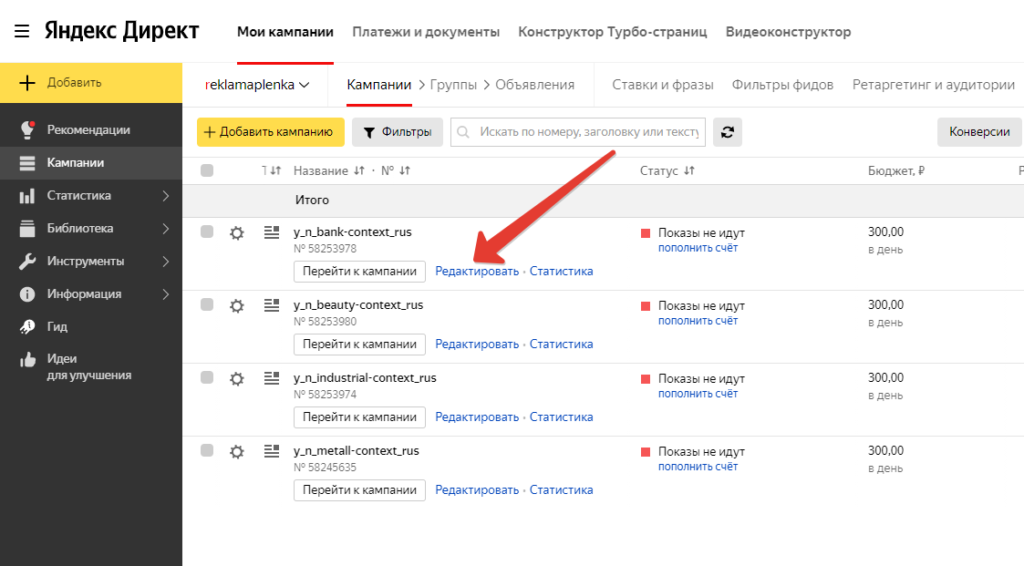Viewport: 1024px width, 566px height.
Task: Open the reklamaplenka account dropdown
Action: (257, 85)
